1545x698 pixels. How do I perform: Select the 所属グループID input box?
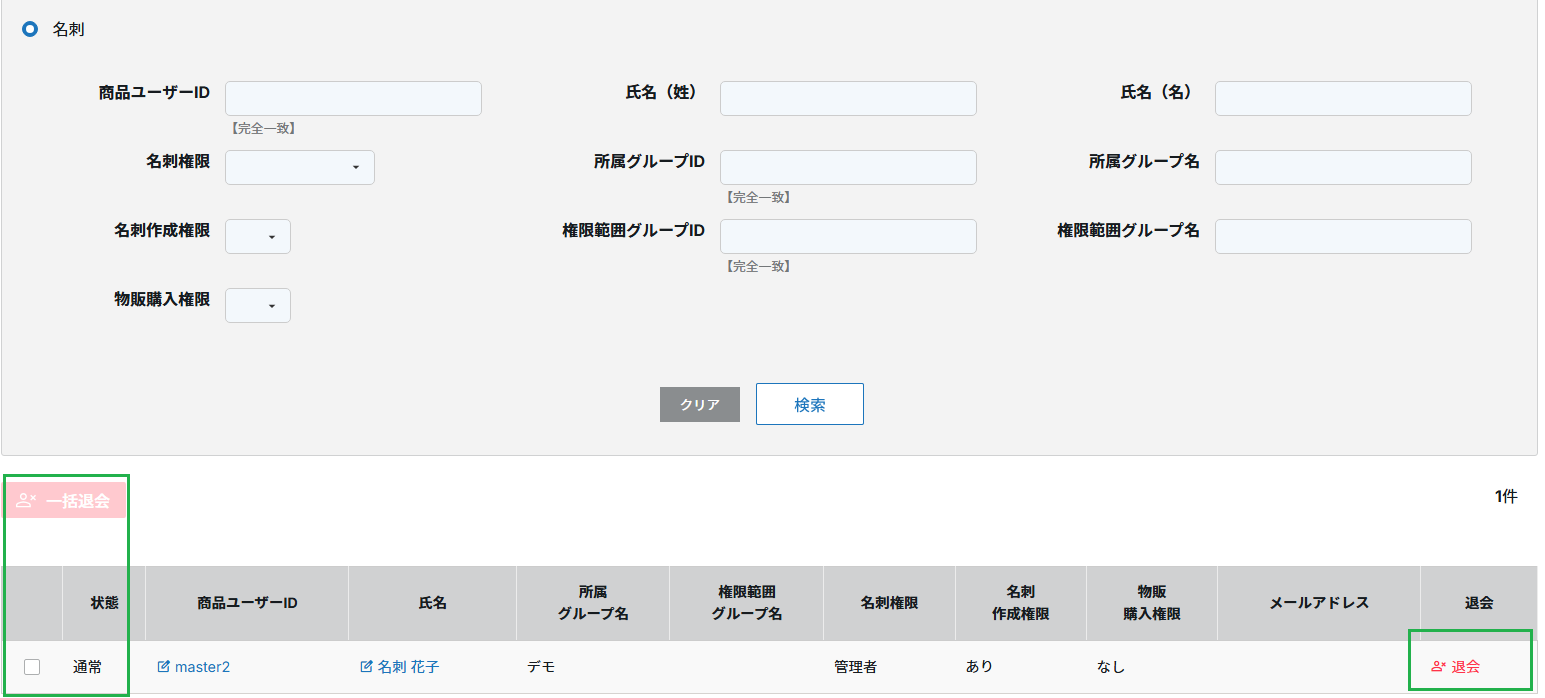point(848,168)
